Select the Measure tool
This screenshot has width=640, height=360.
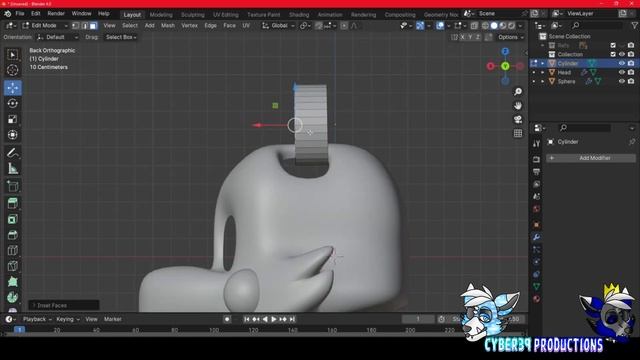pyautogui.click(x=13, y=169)
